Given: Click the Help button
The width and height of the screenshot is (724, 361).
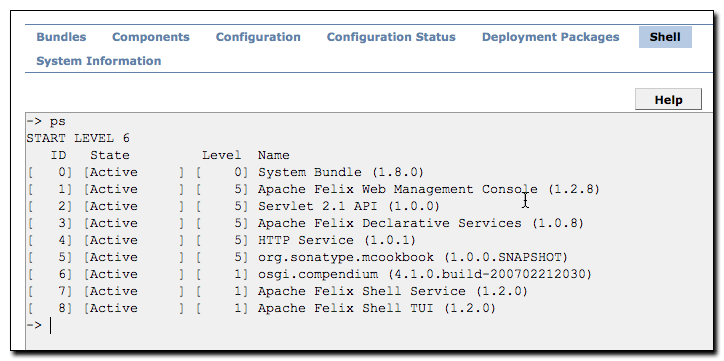Looking at the screenshot, I should click(668, 100).
